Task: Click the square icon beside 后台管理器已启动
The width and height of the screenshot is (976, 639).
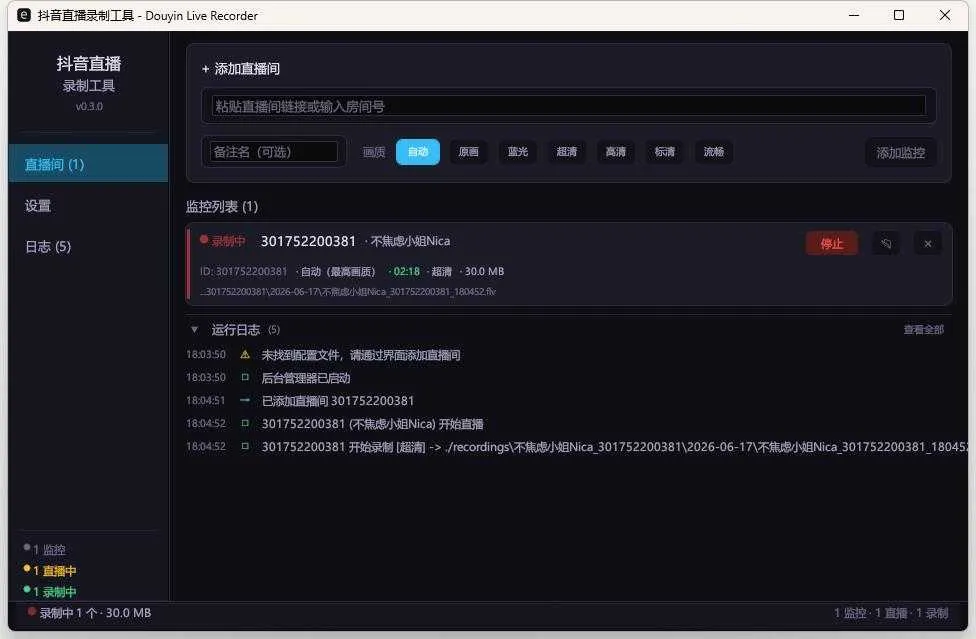Action: point(245,378)
